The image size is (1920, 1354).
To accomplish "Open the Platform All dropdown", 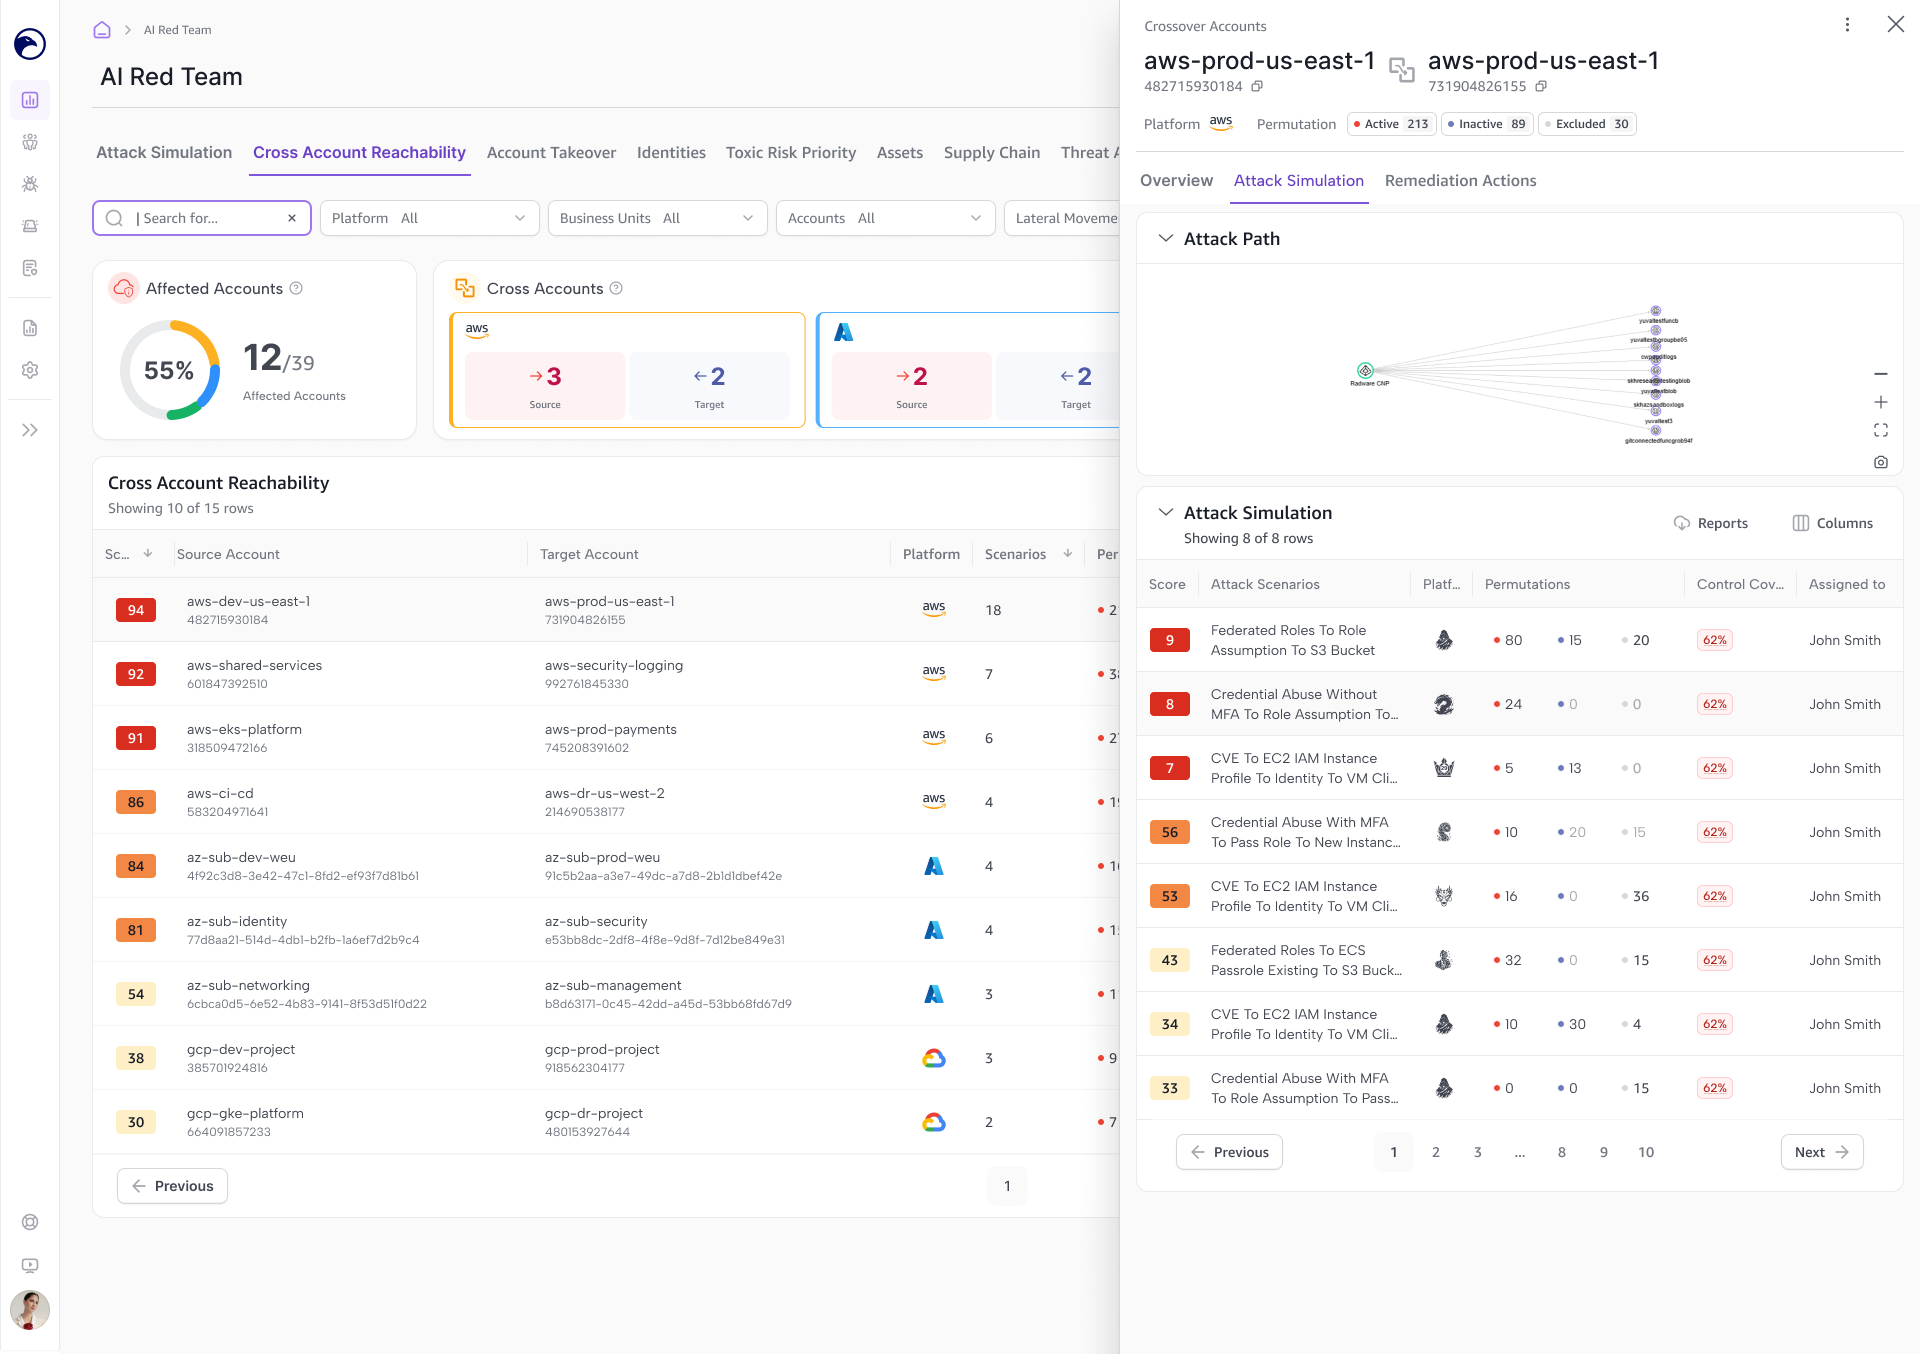I will click(x=430, y=218).
